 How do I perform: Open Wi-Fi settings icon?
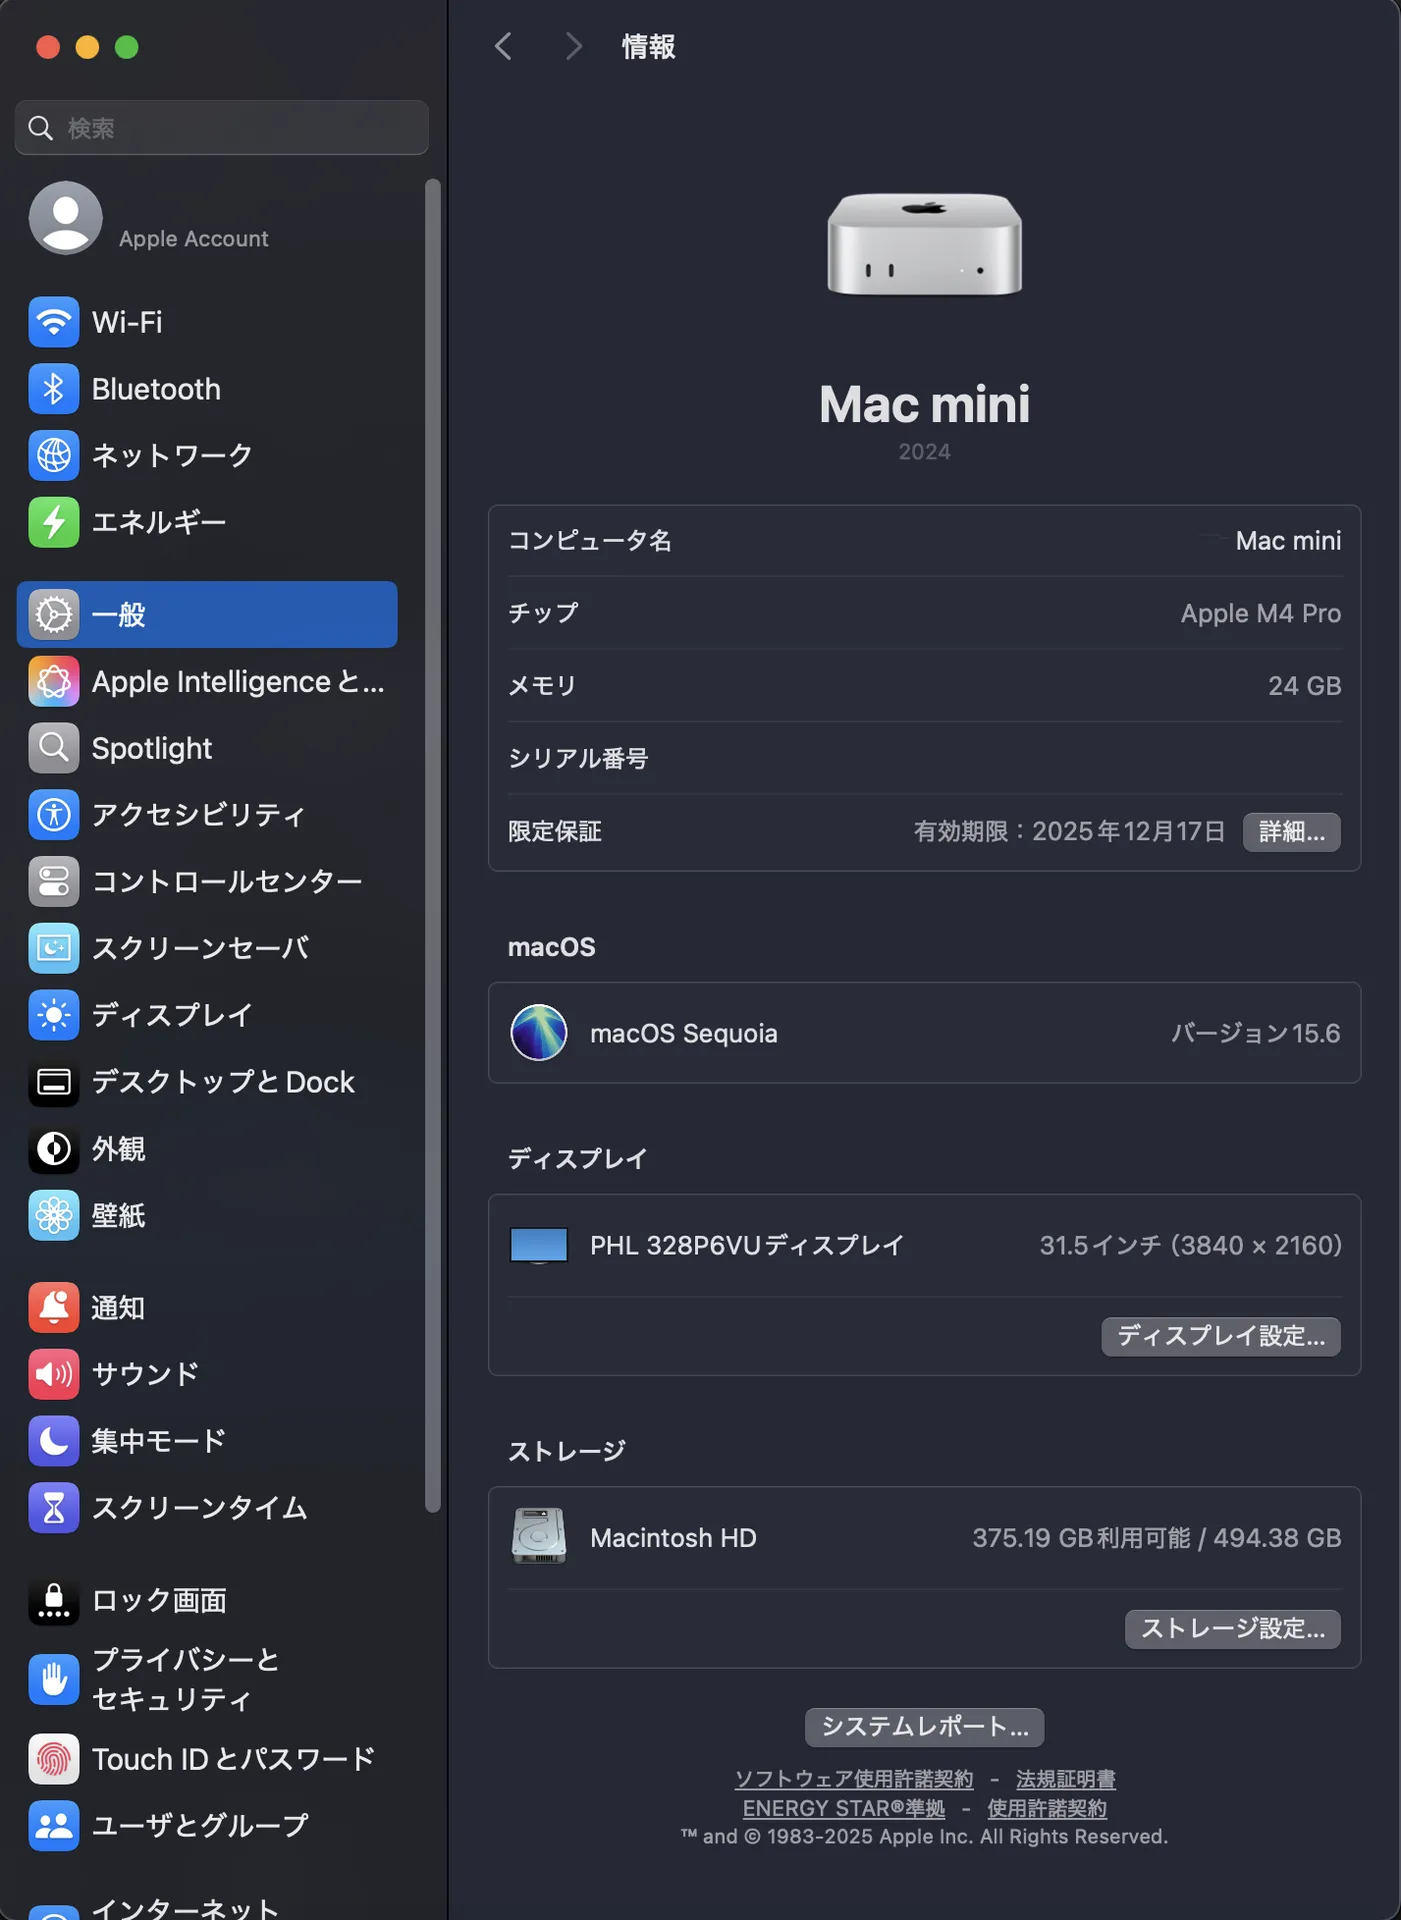54,322
